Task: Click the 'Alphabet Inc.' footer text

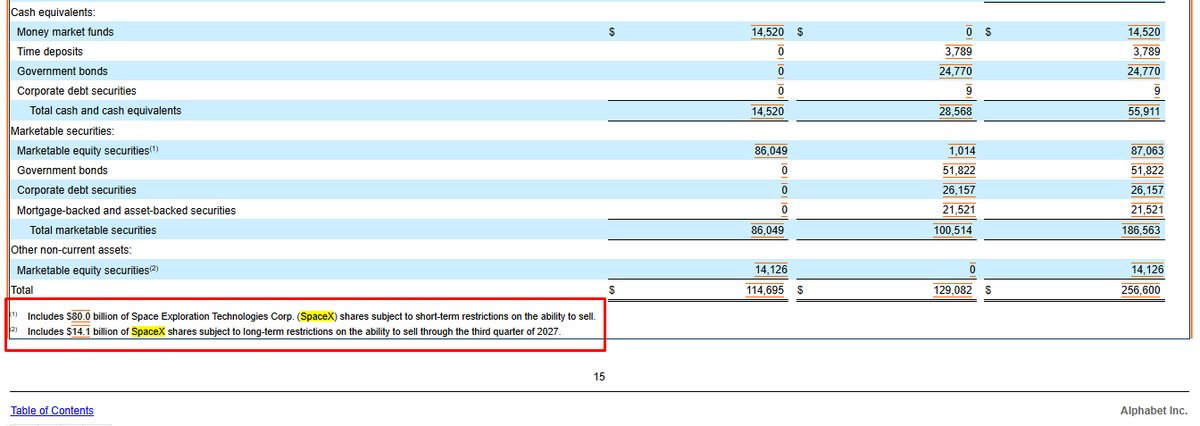Action: point(1154,411)
